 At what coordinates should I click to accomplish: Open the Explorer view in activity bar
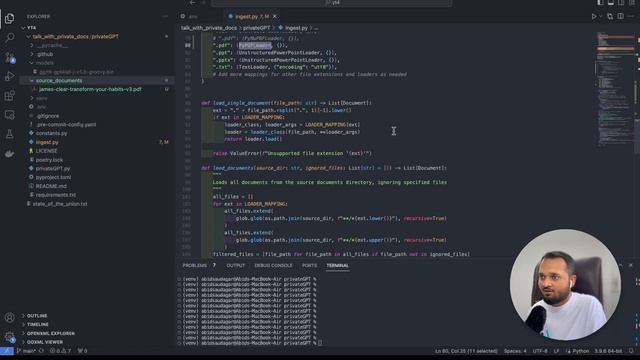[9, 18]
